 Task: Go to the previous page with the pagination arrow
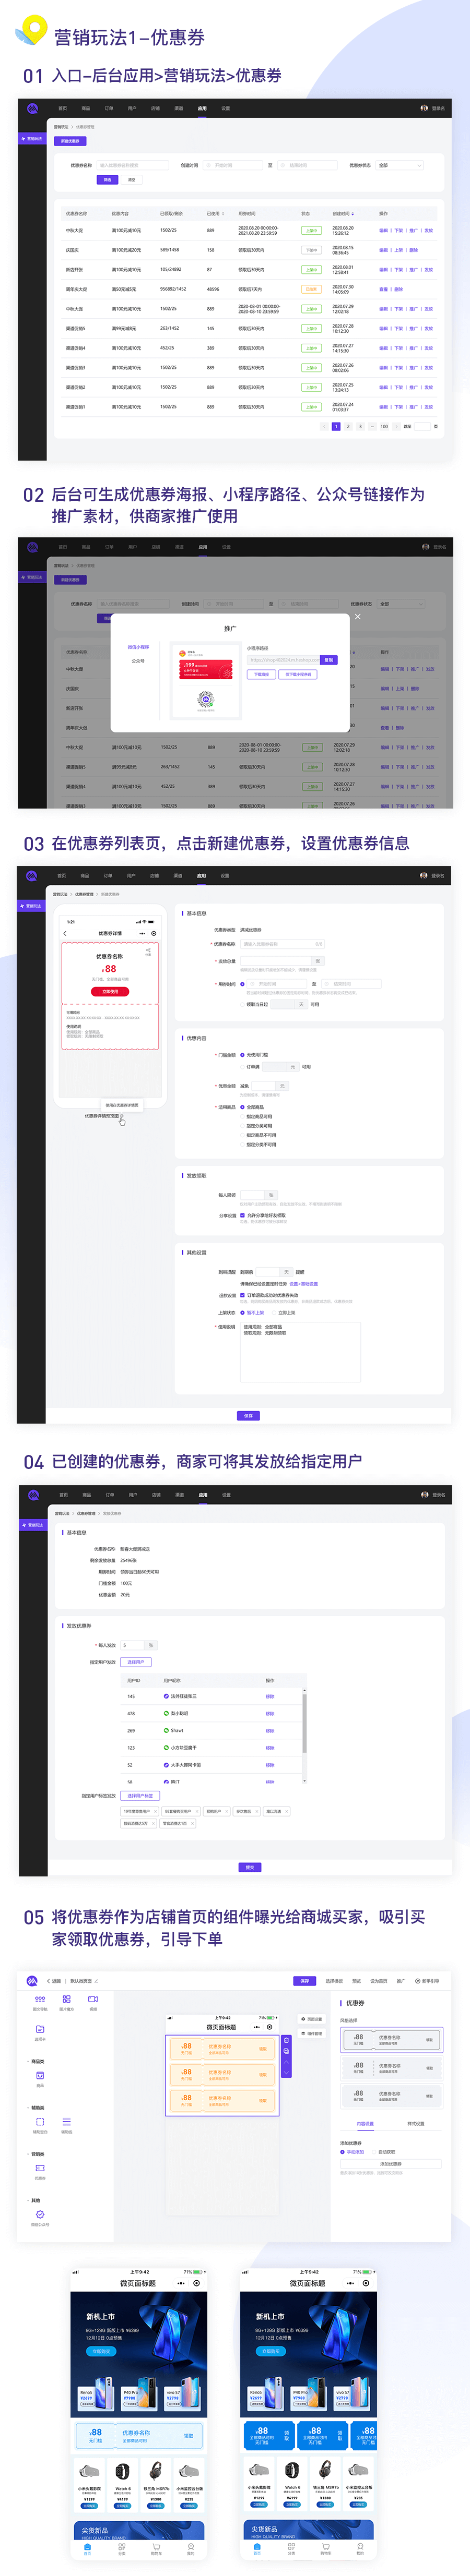(324, 427)
